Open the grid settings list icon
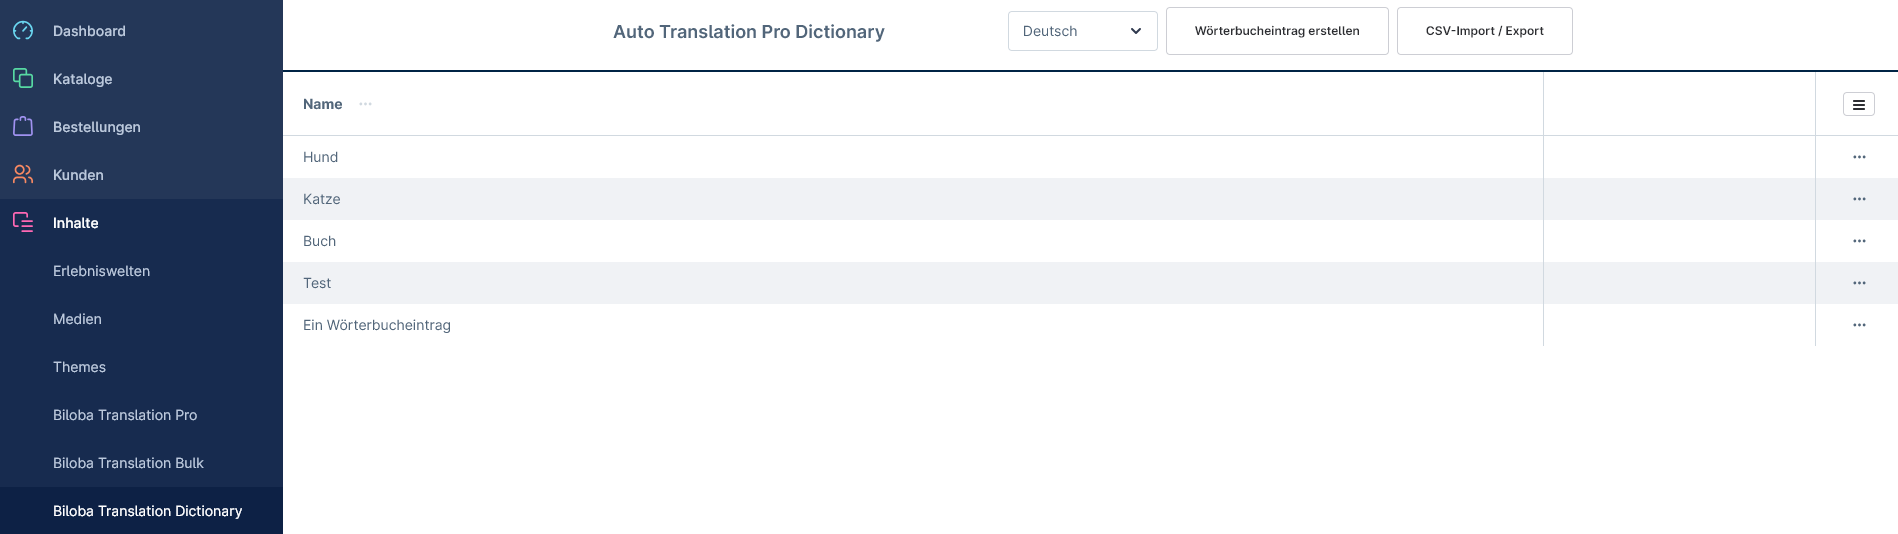The image size is (1898, 534). [x=1859, y=104]
